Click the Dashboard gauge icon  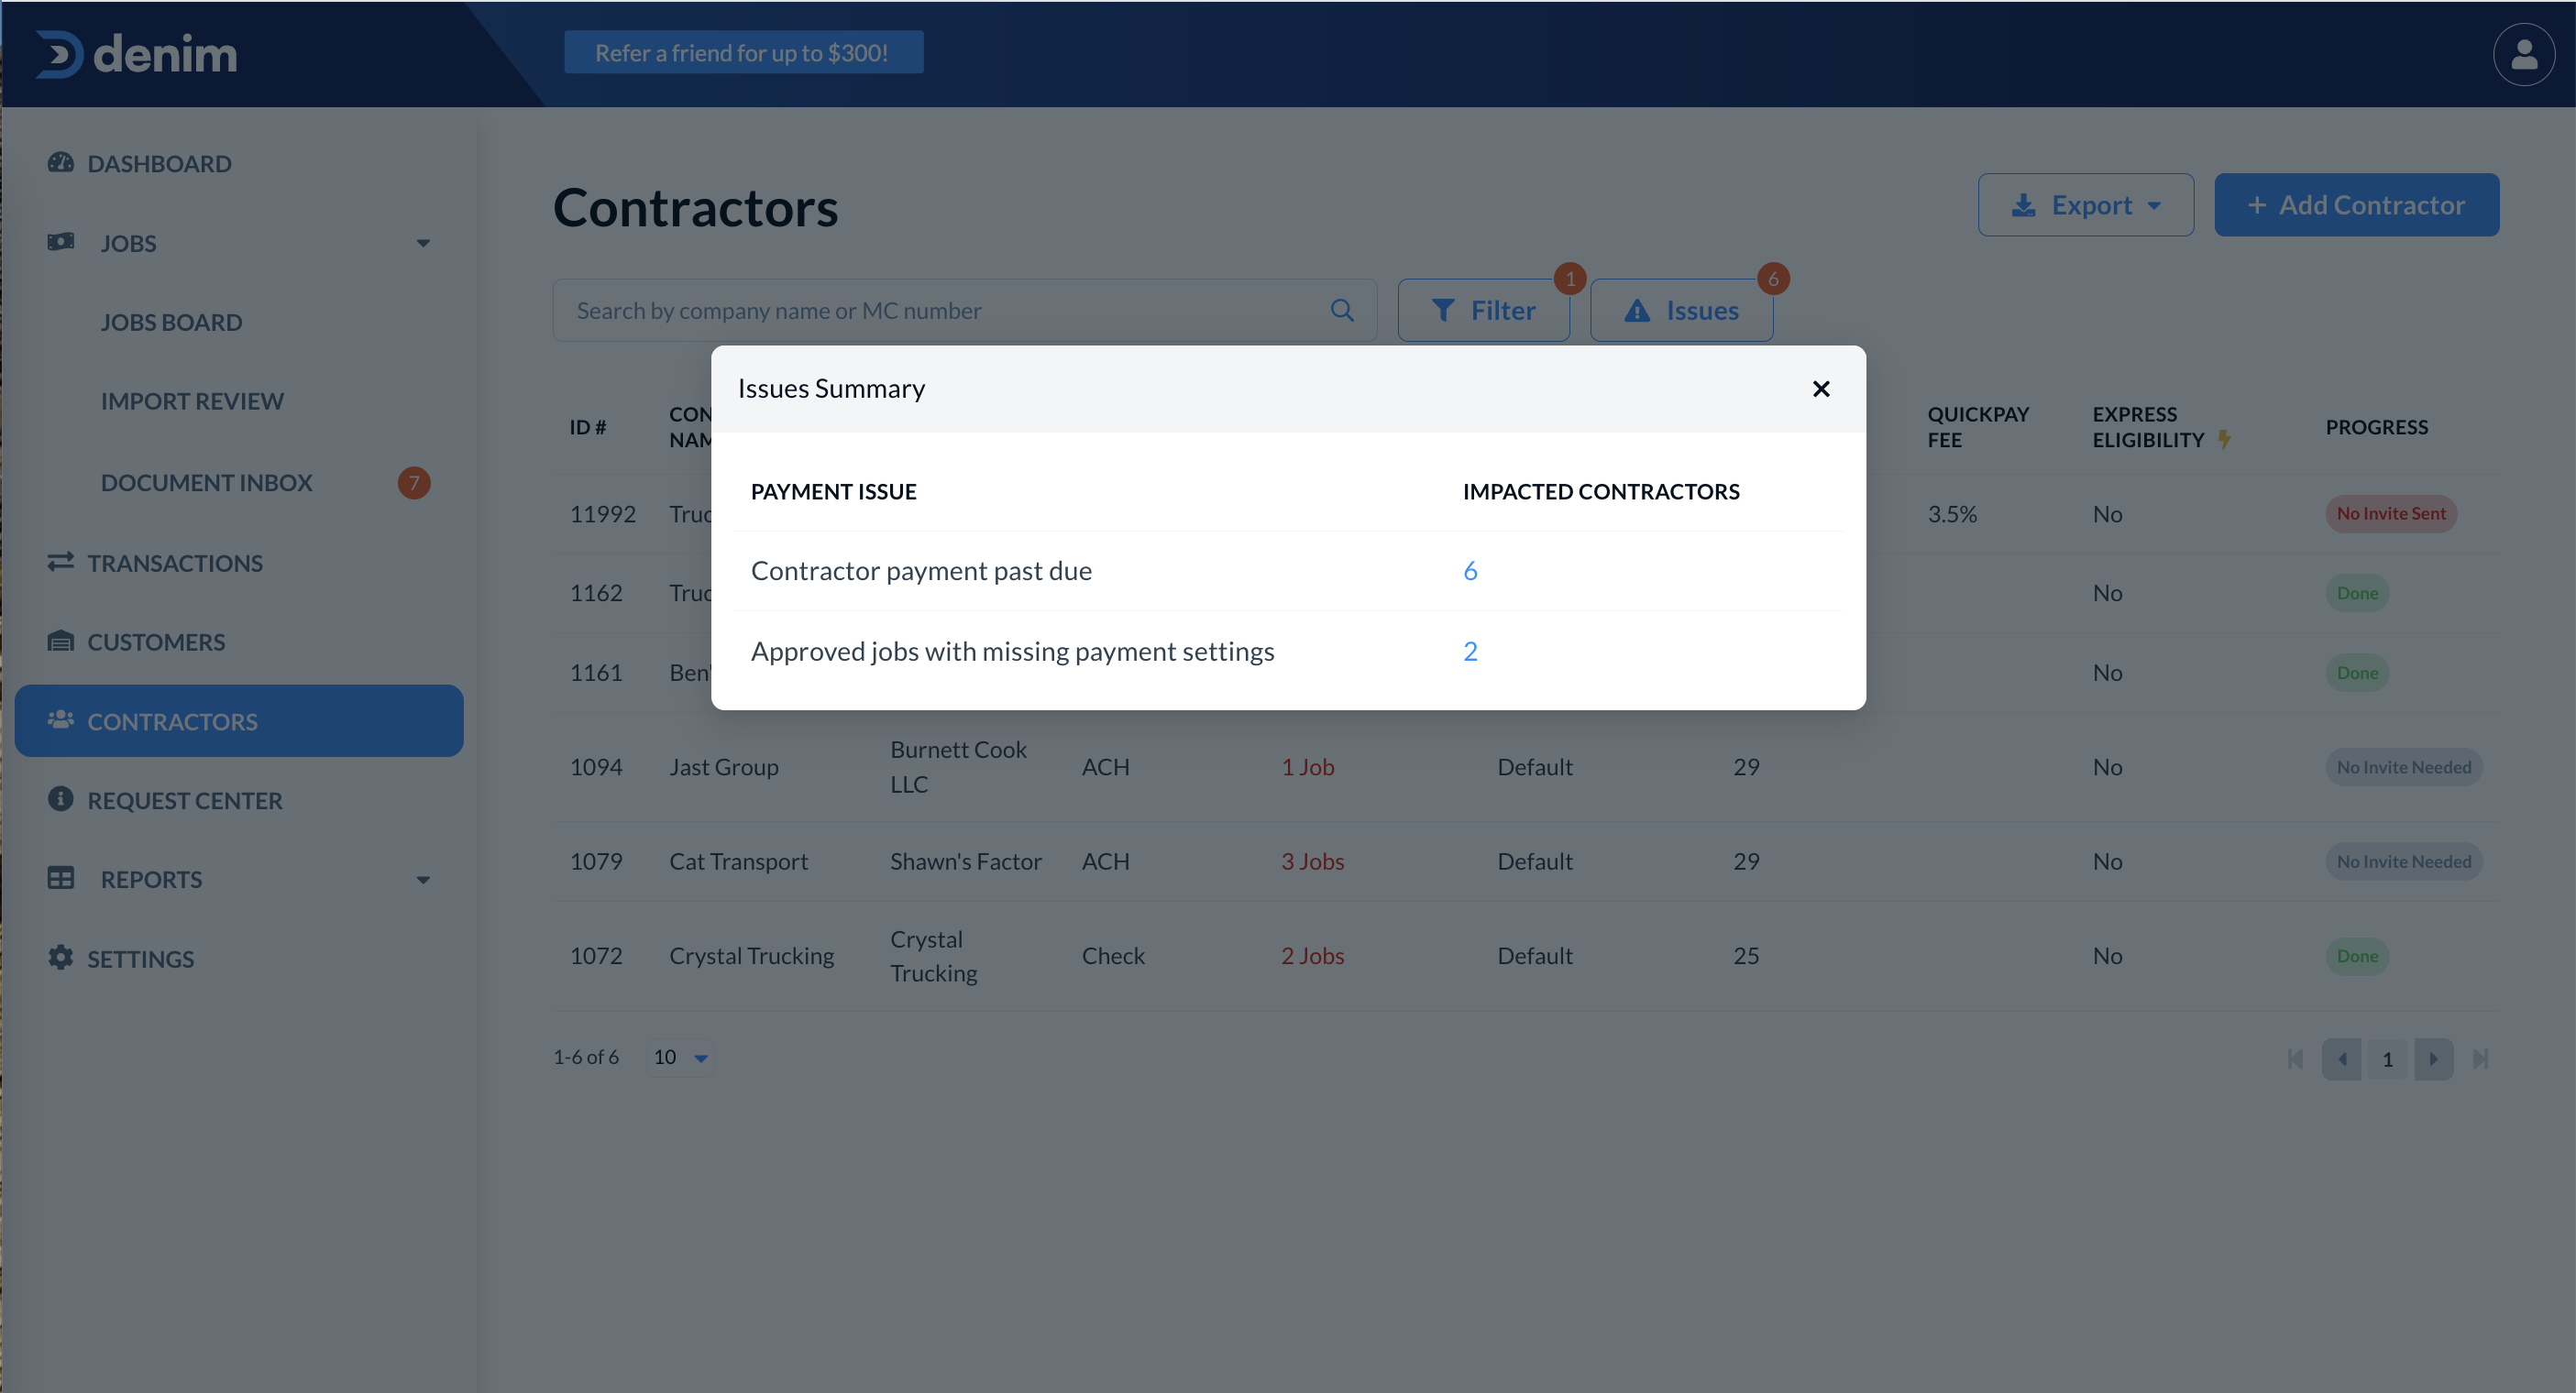point(61,163)
